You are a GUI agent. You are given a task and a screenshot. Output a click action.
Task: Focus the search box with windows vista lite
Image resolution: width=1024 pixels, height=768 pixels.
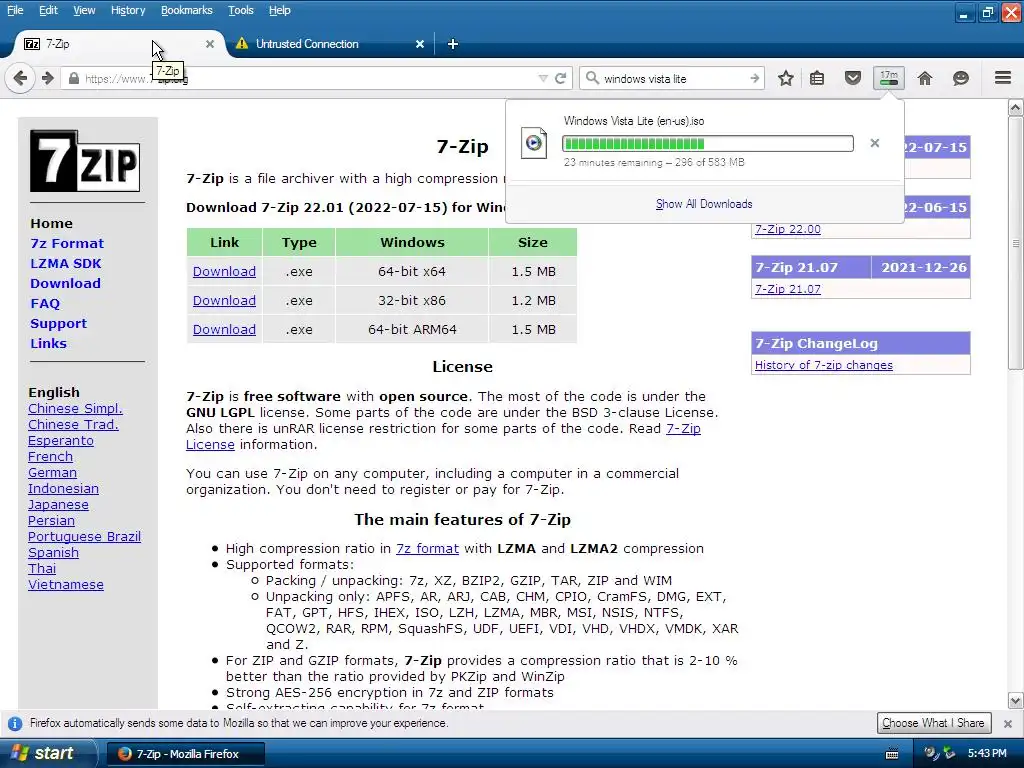click(673, 78)
